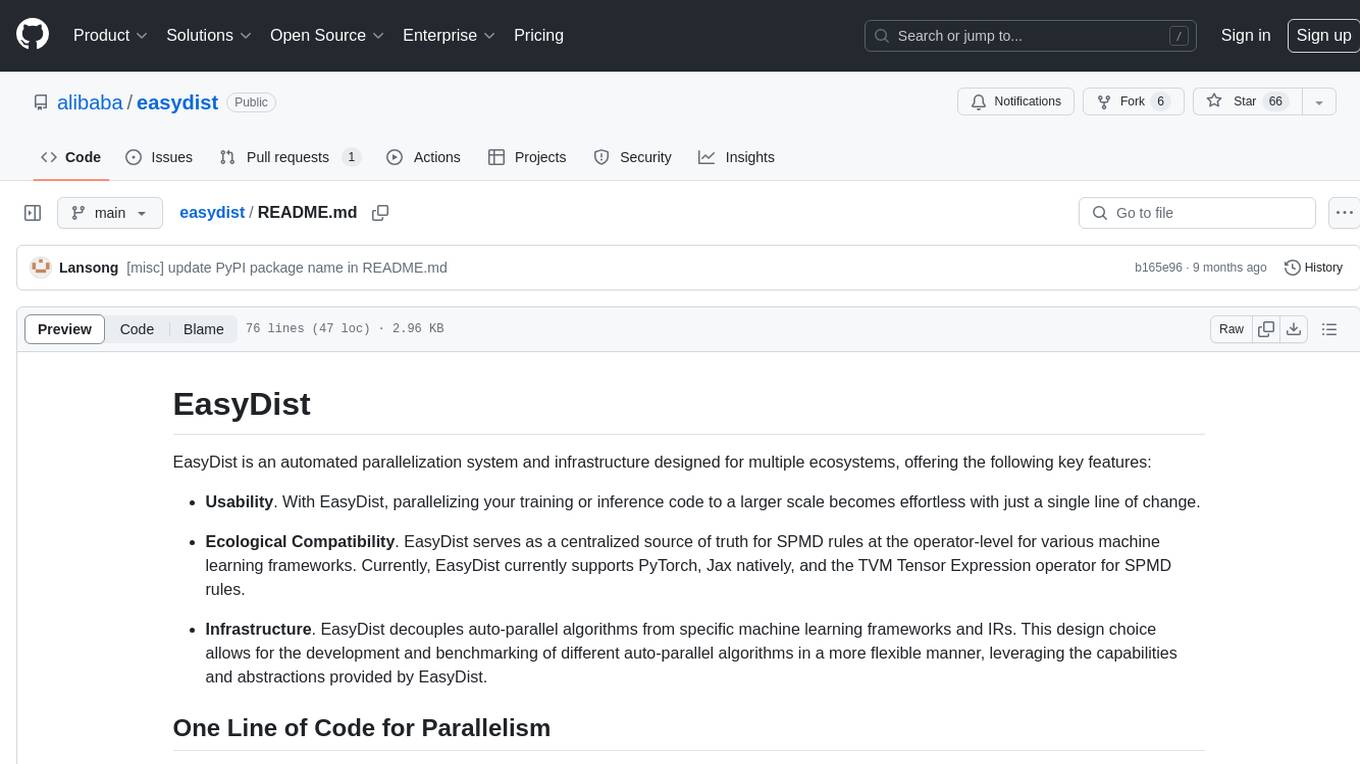The width and height of the screenshot is (1360, 764).
Task: Expand the file tree side panel
Action: [x=33, y=213]
